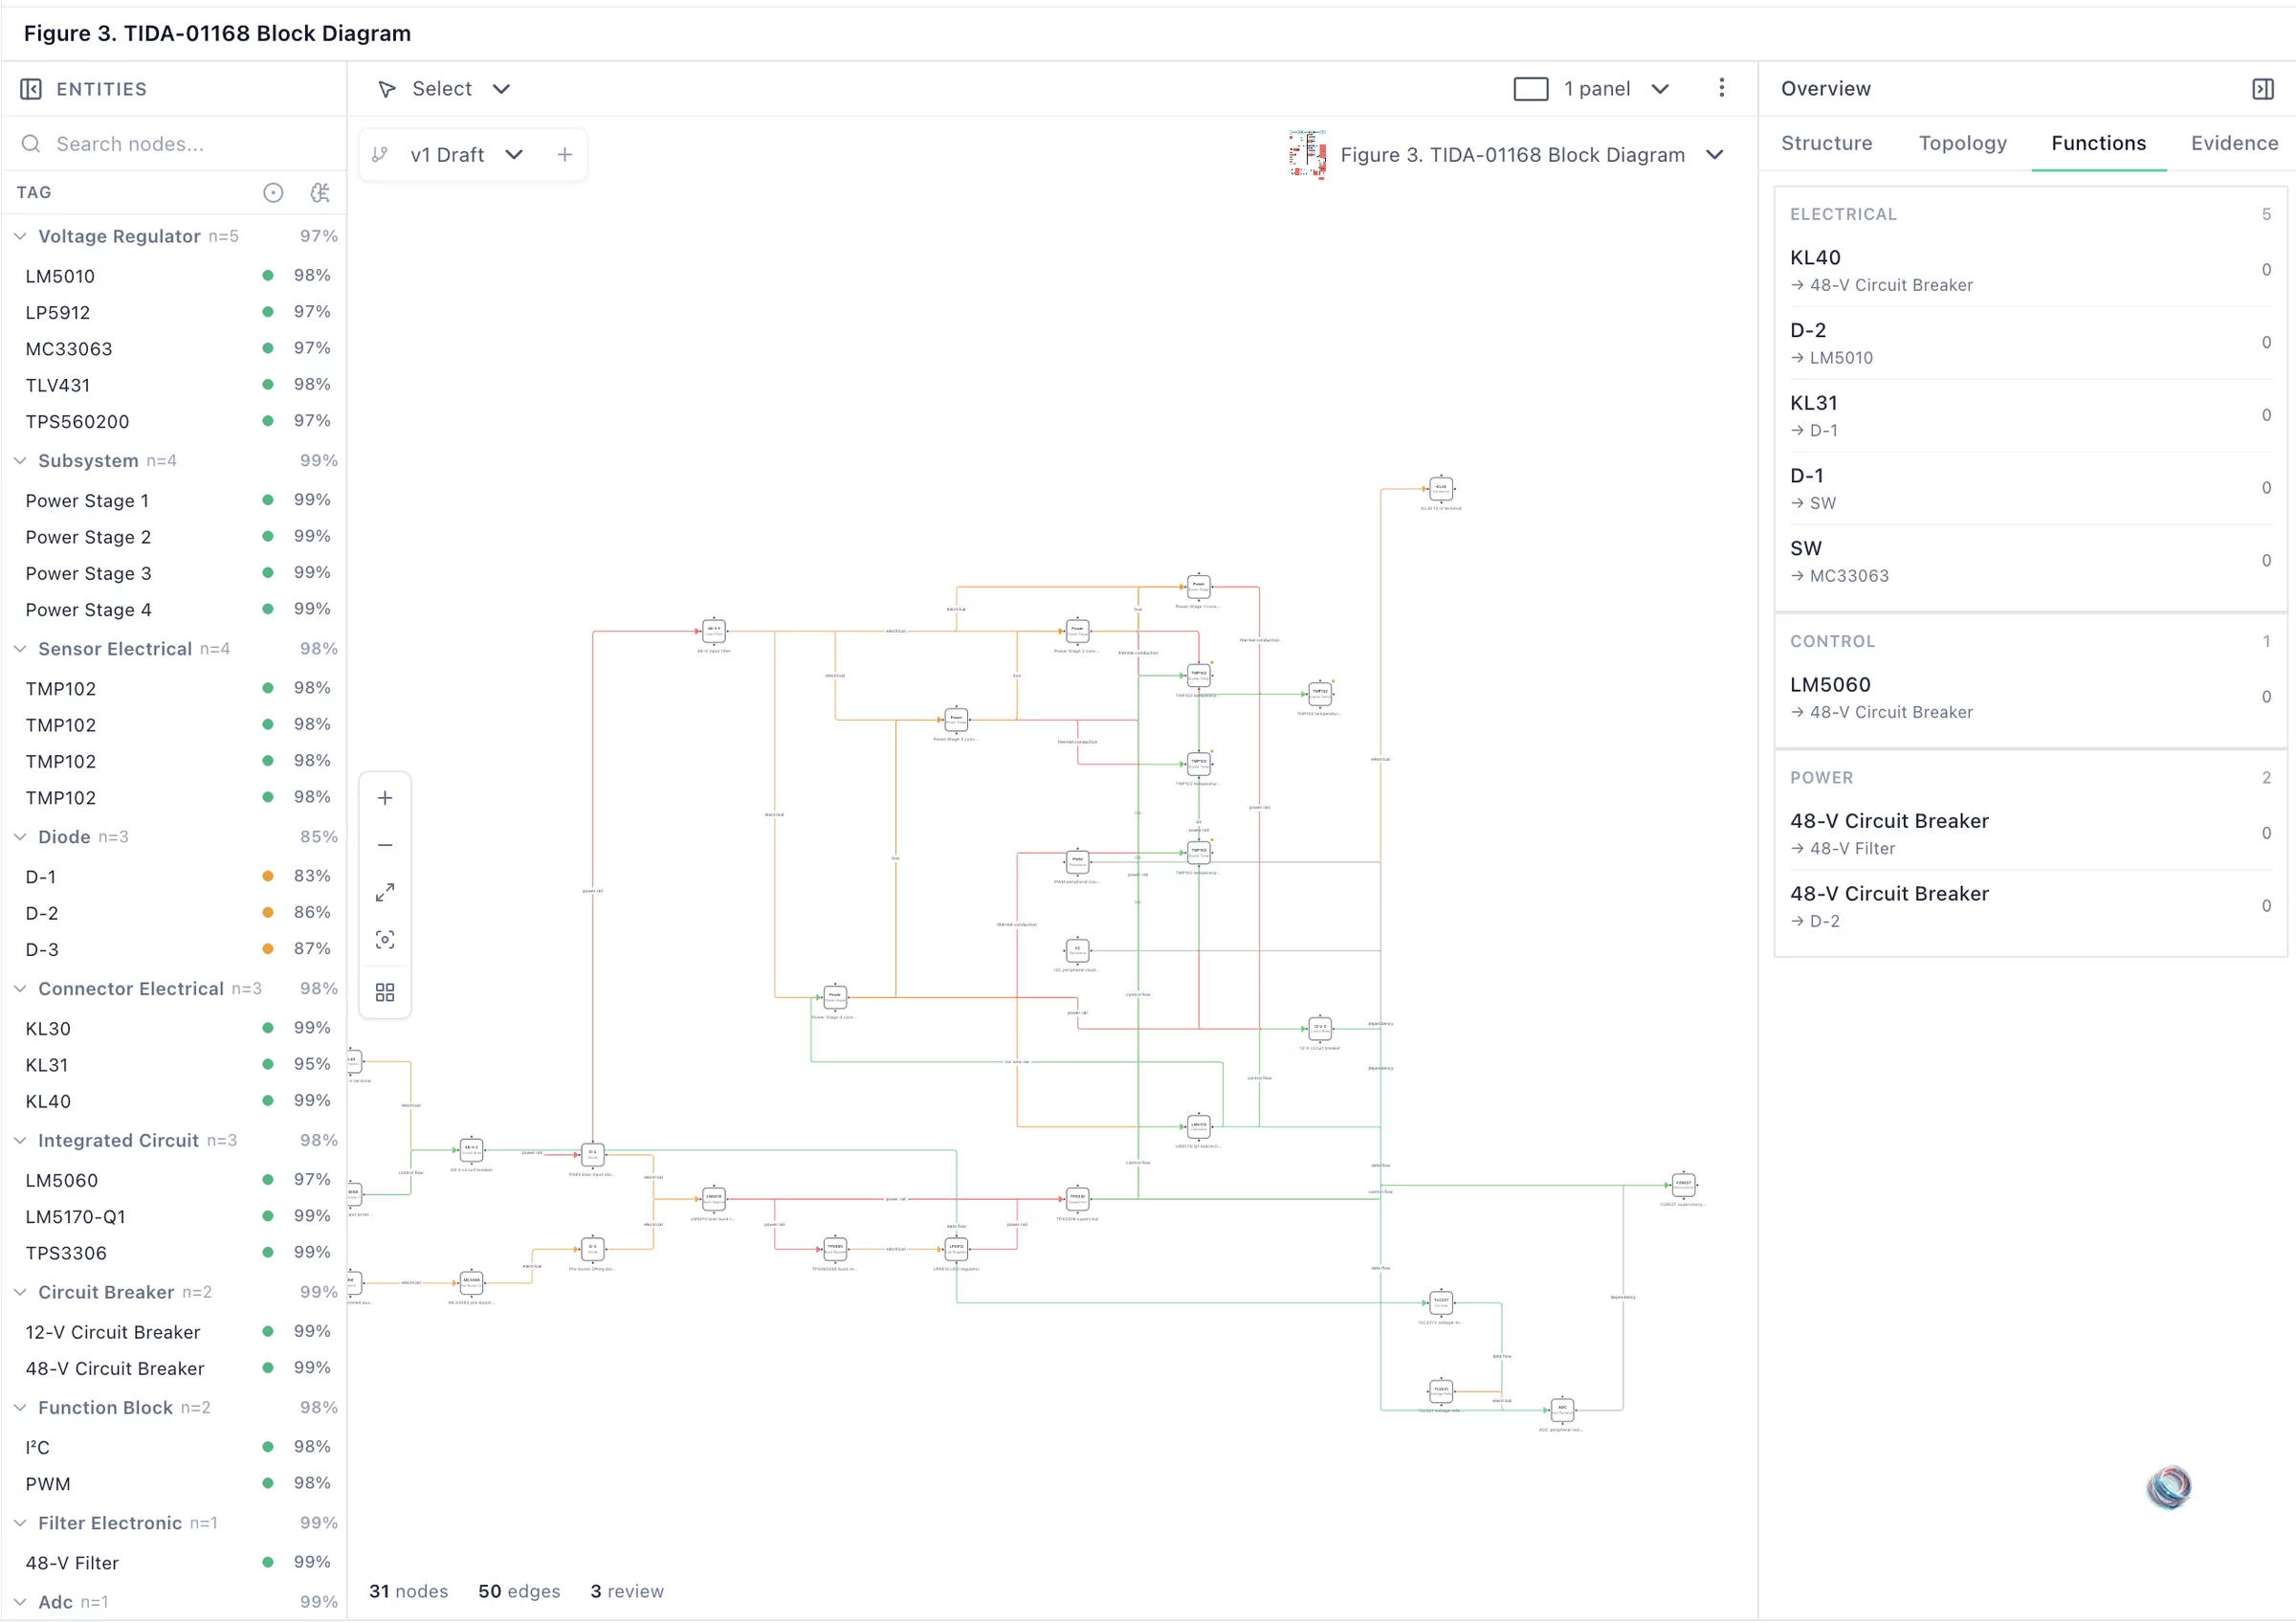Click the circle target icon beside TAG
Image resolution: width=2296 pixels, height=1623 pixels.
(x=273, y=193)
